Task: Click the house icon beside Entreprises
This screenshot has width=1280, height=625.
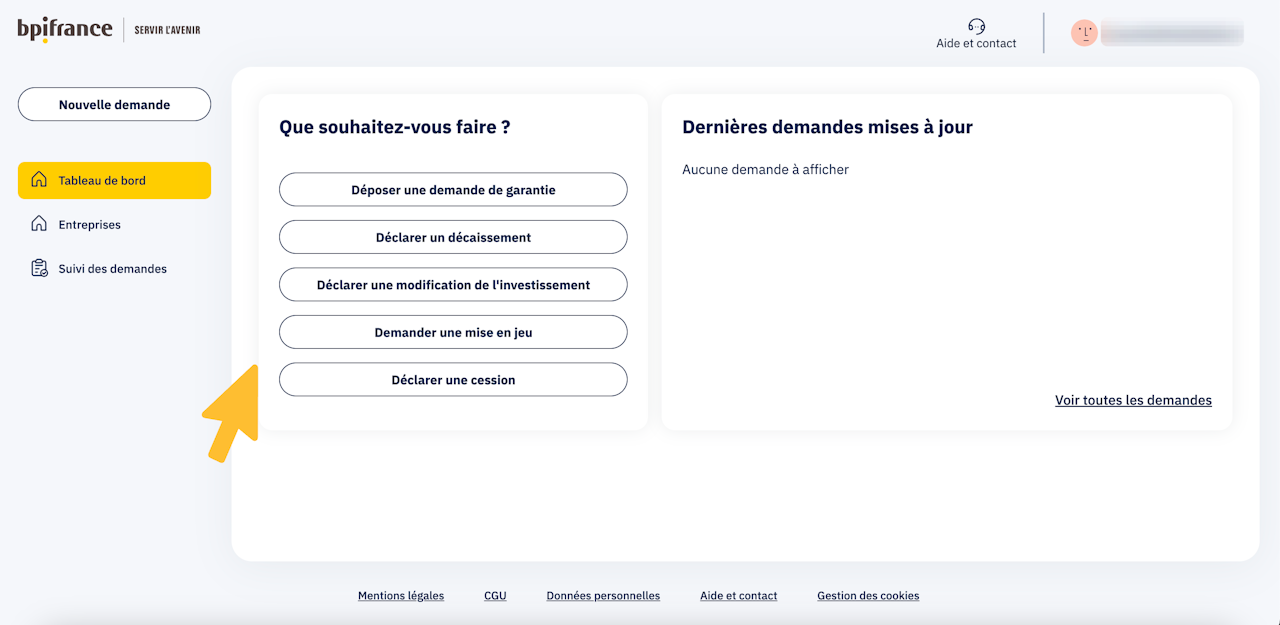Action: point(39,224)
